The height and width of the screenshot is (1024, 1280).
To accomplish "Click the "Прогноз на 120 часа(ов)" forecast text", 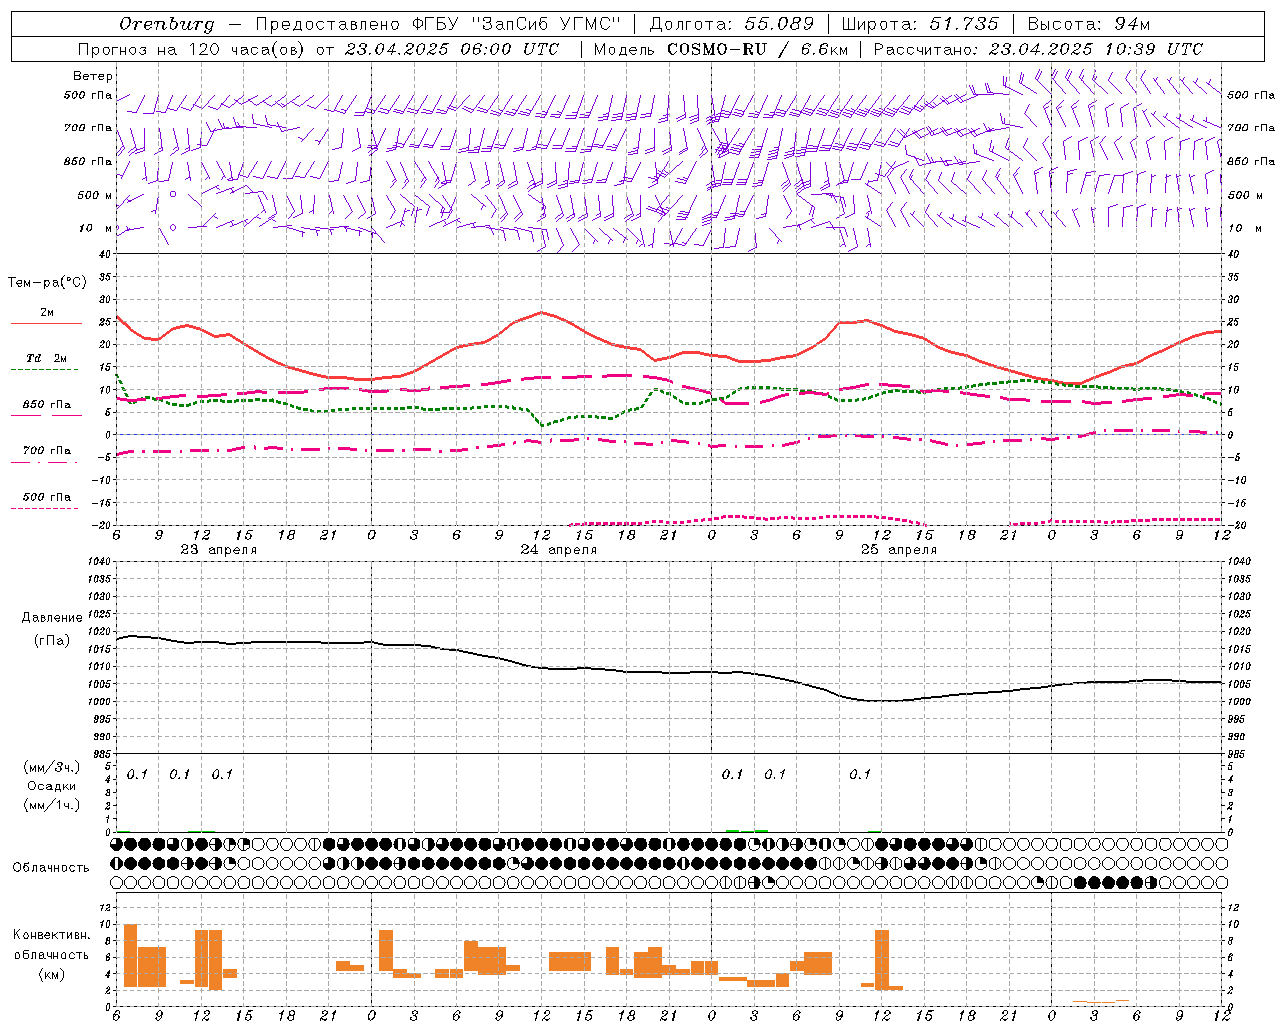I will click(x=193, y=49).
